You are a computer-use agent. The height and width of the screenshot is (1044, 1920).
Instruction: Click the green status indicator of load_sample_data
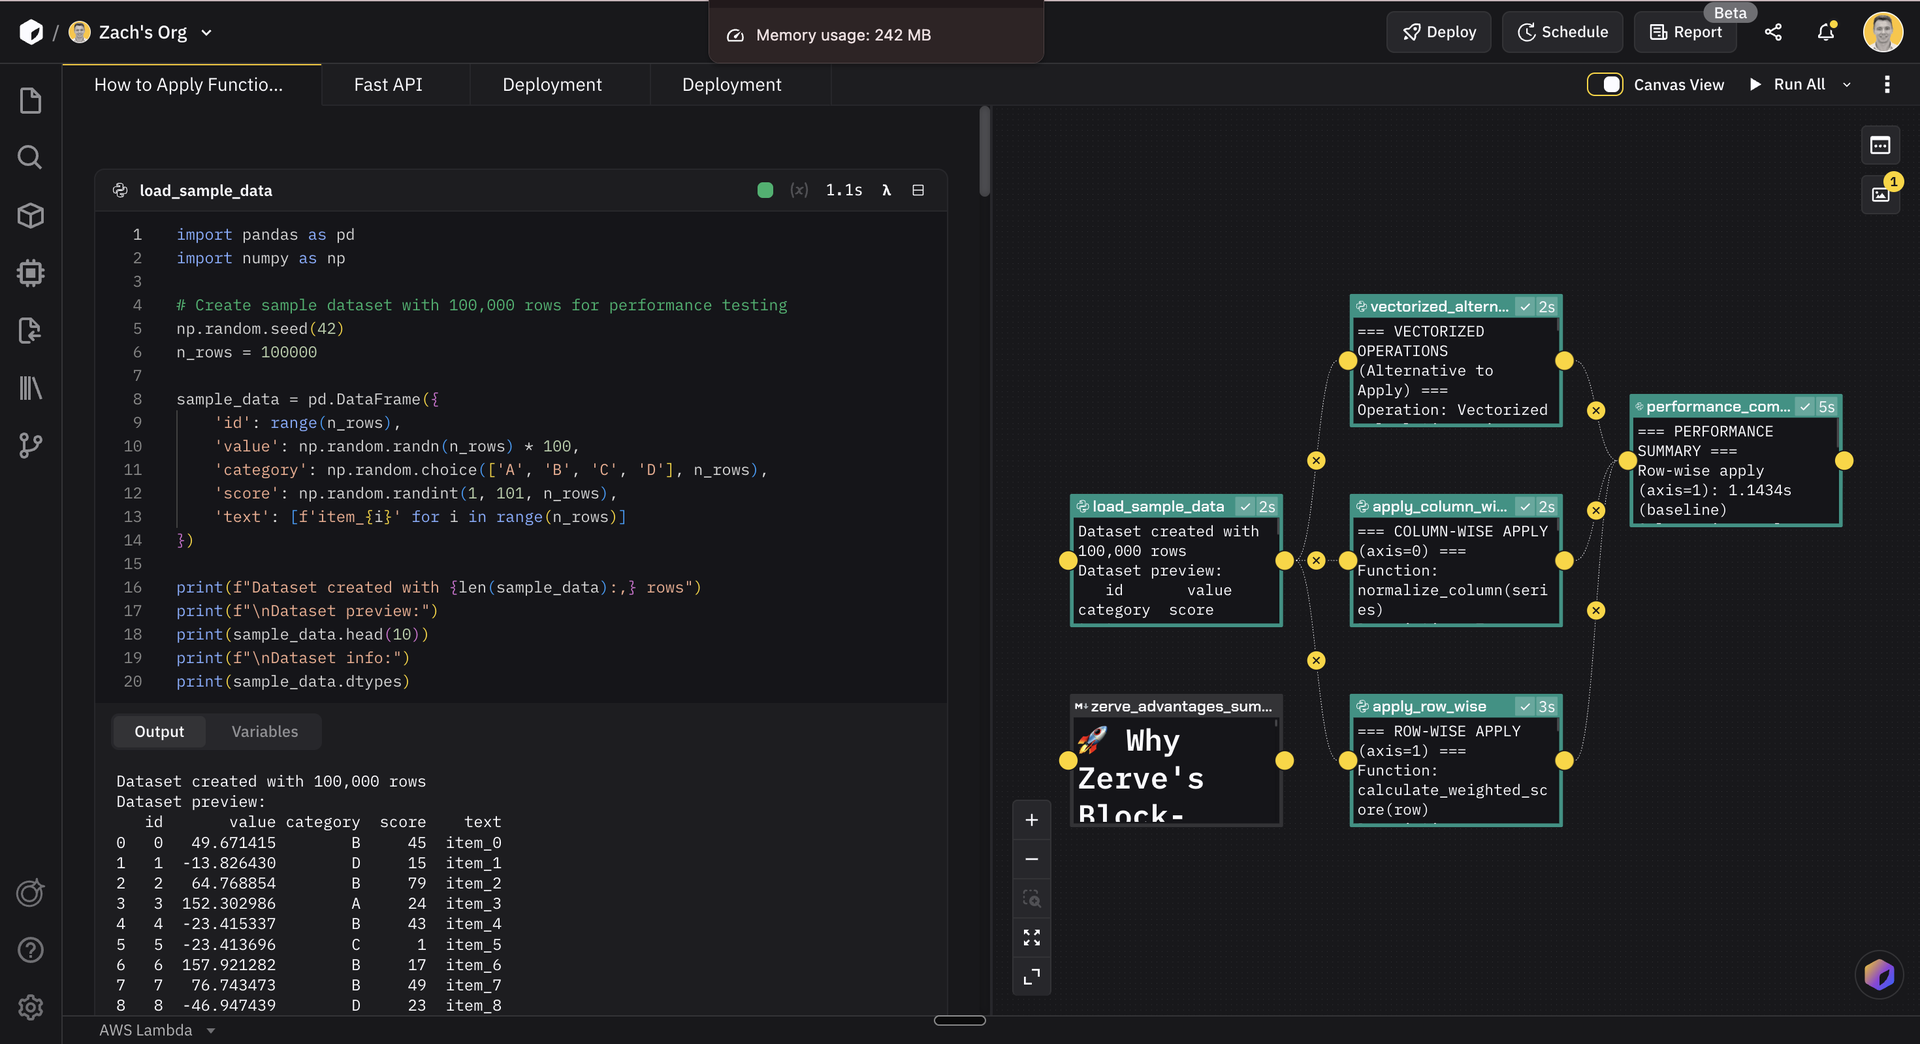[765, 190]
